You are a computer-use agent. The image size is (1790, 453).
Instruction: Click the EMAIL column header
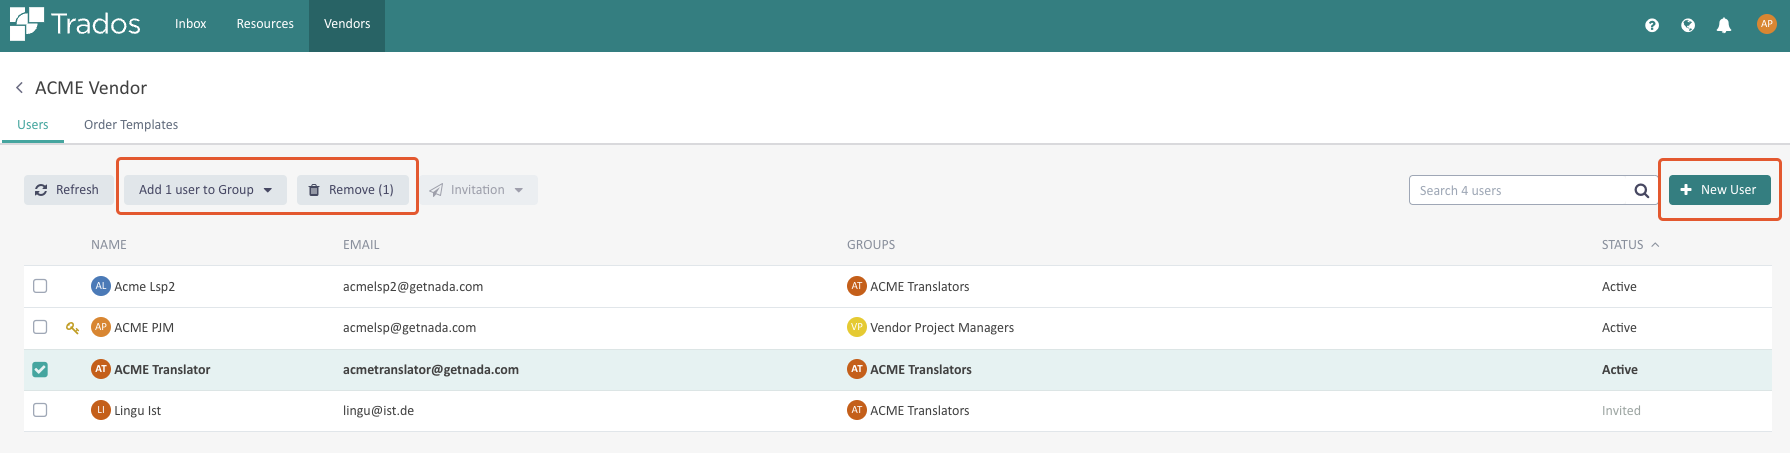(x=361, y=245)
